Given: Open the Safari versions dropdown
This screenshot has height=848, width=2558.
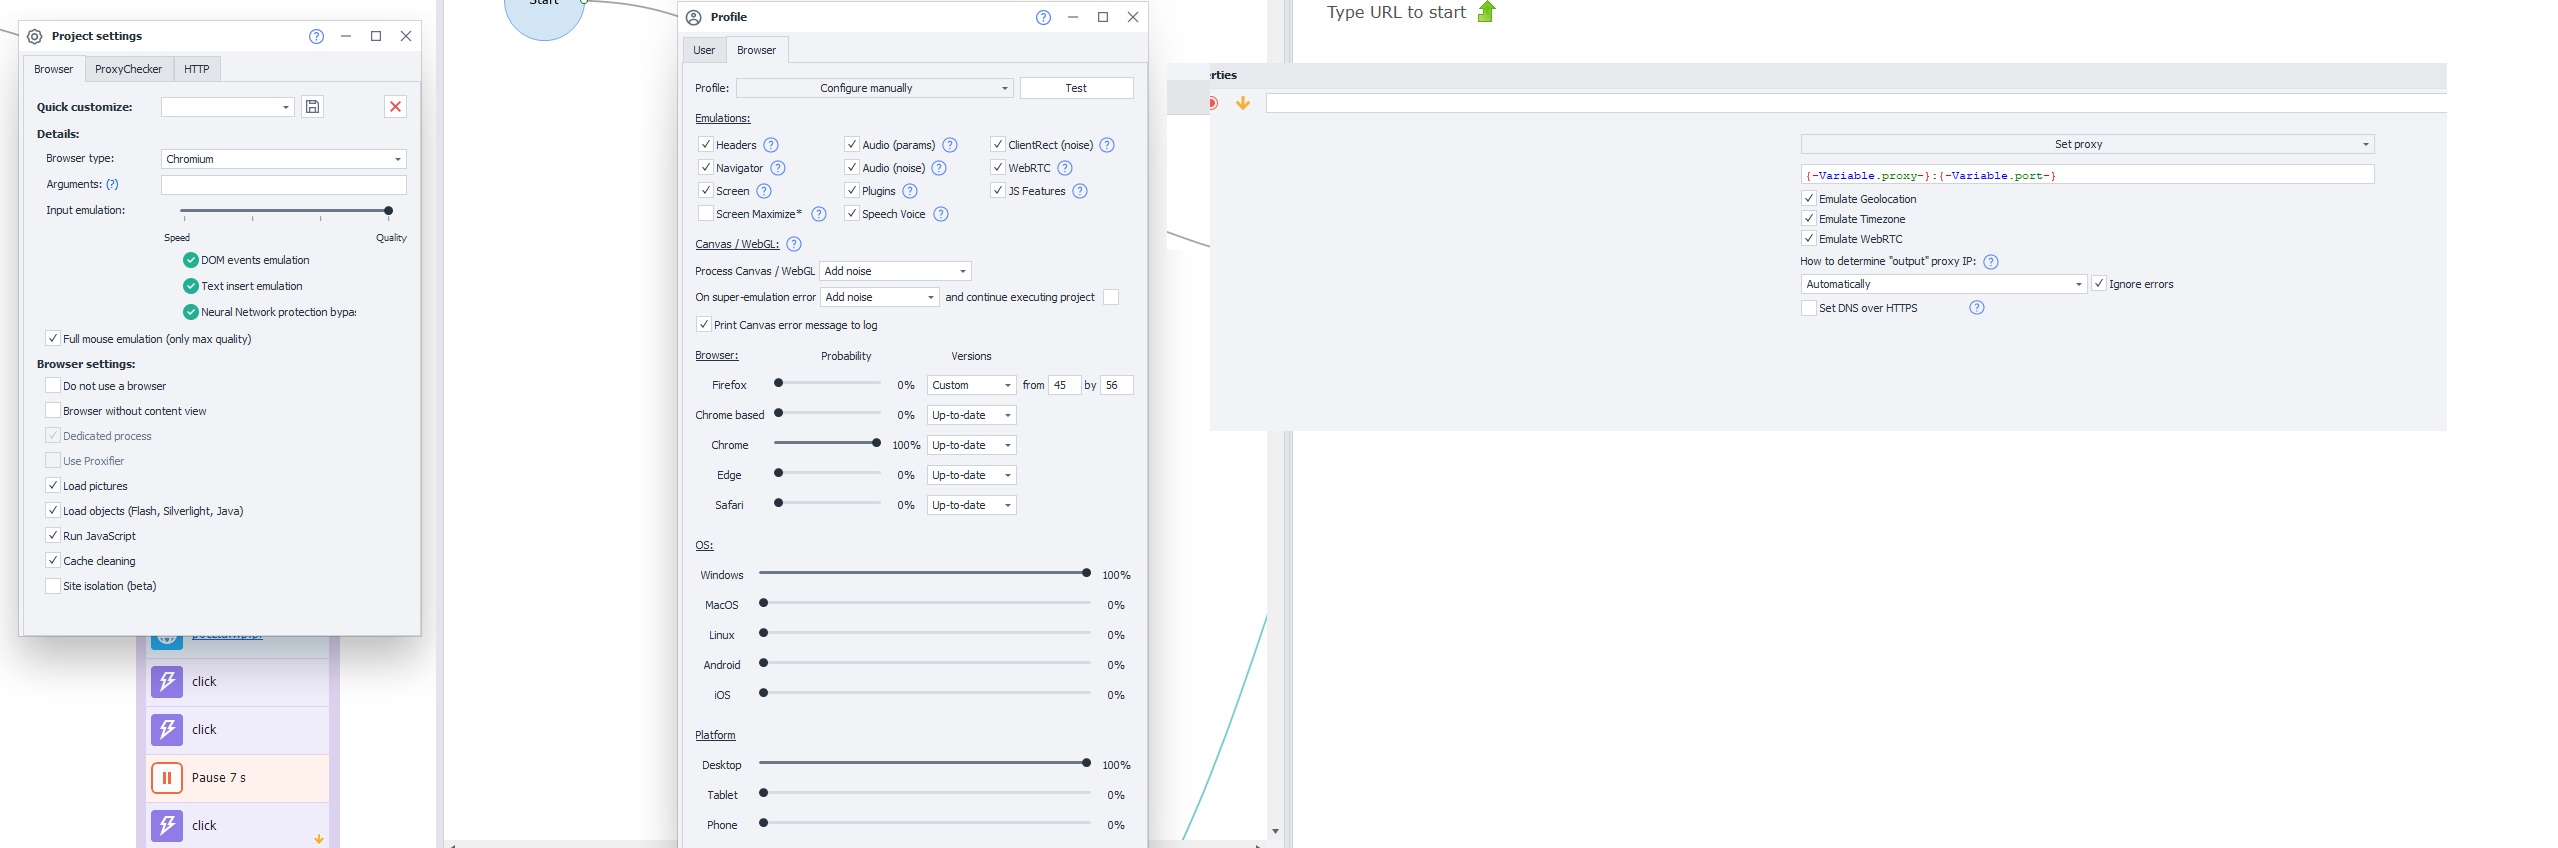Looking at the screenshot, I should [x=972, y=505].
